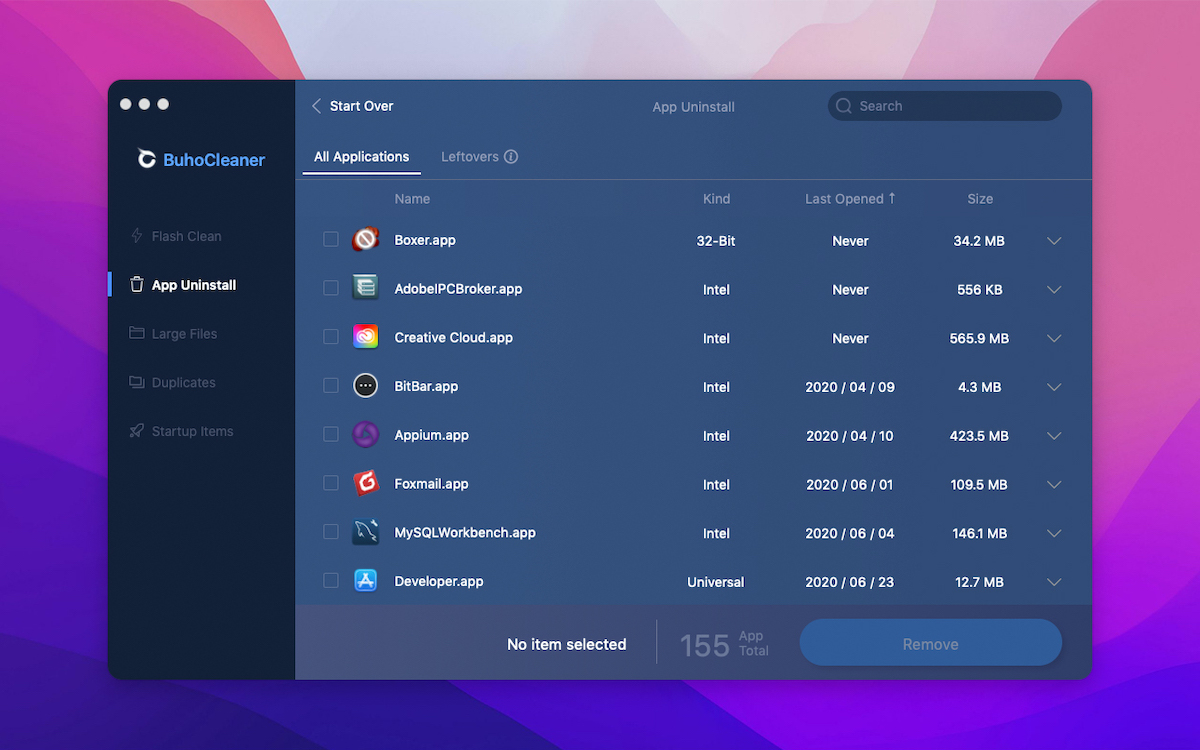Tick the BitBar.app checkbox

pos(331,386)
